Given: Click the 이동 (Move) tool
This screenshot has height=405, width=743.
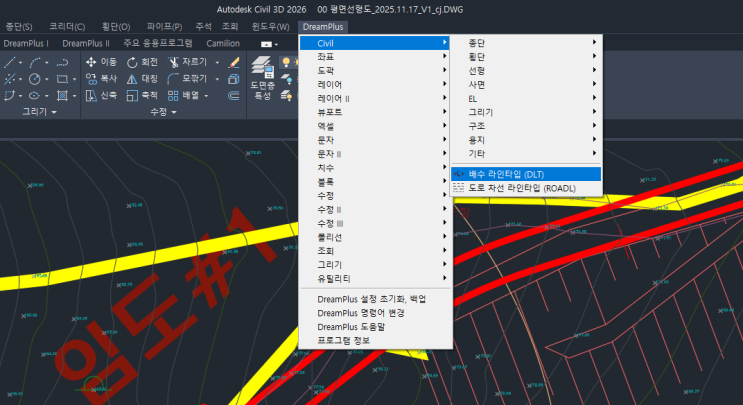Looking at the screenshot, I should coord(101,62).
